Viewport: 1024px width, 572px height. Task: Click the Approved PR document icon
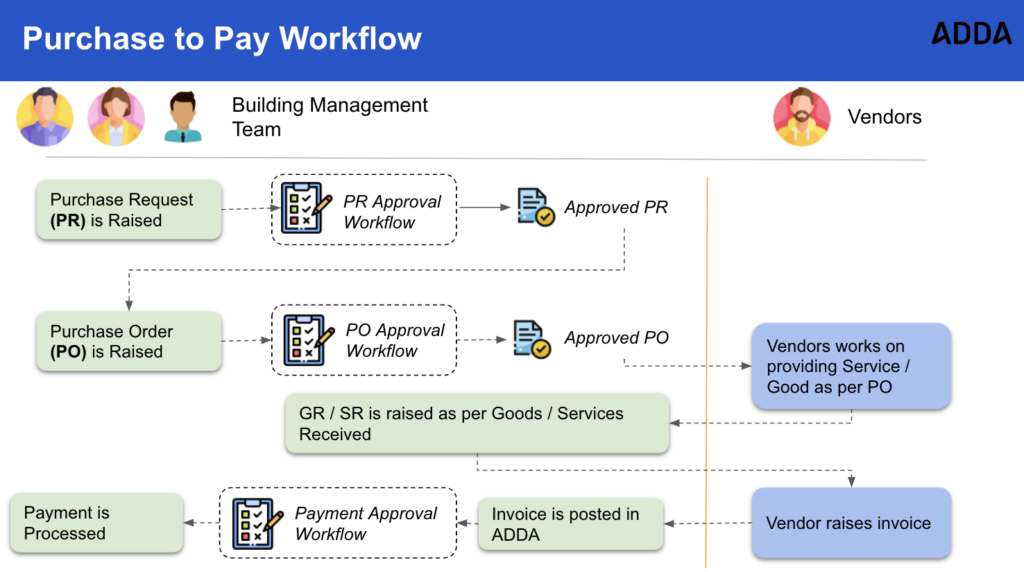(536, 207)
